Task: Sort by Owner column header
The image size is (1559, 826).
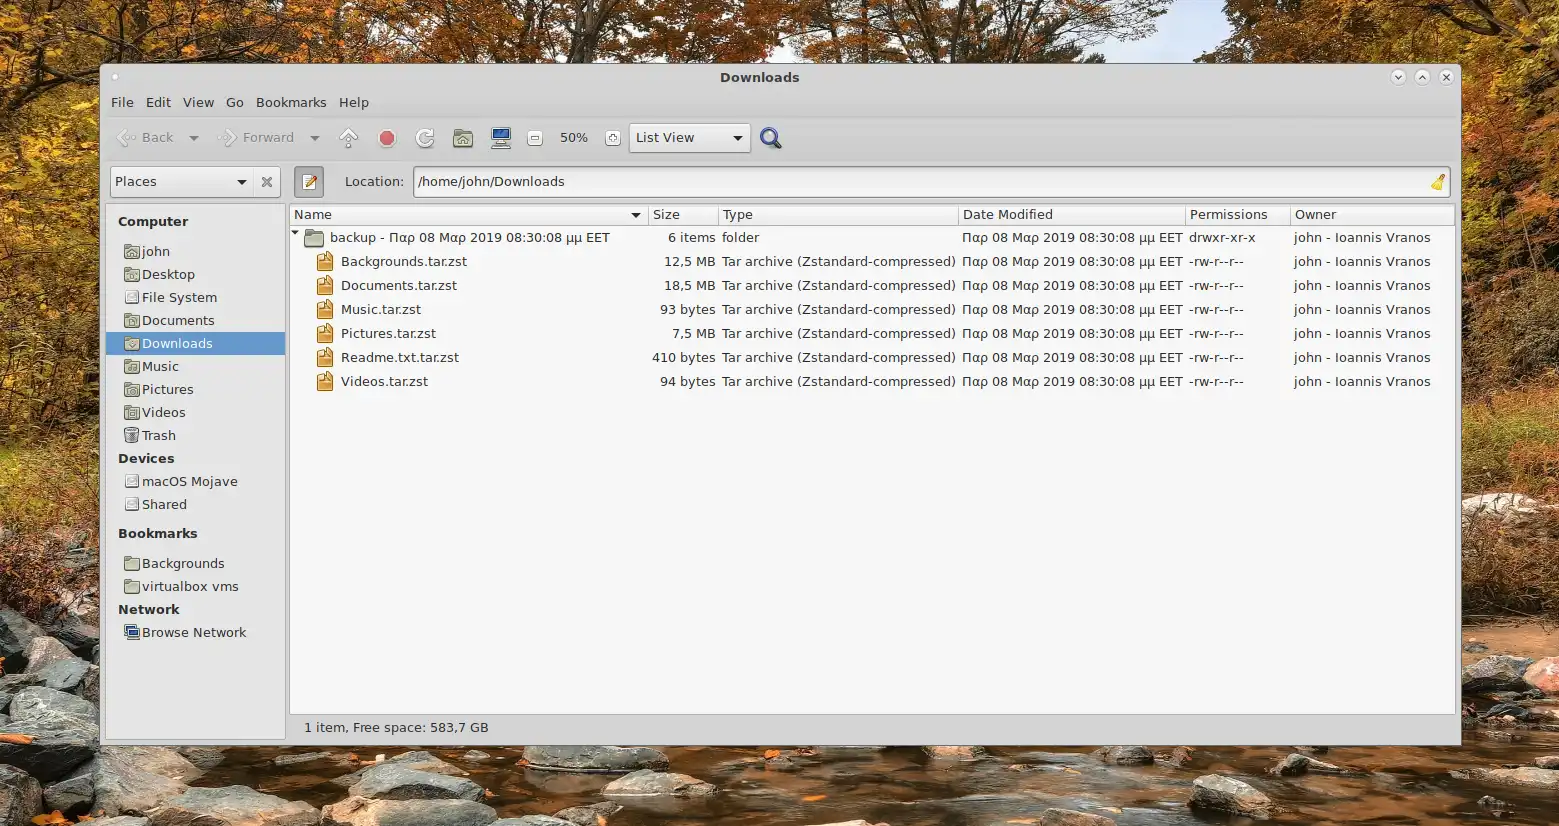Action: pyautogui.click(x=1372, y=215)
